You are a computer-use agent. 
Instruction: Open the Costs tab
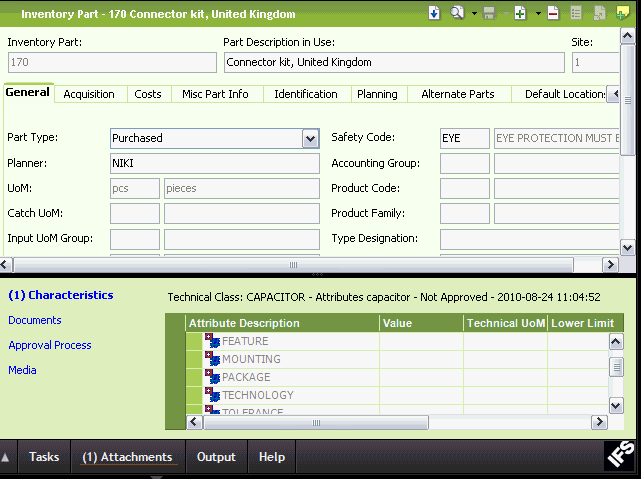click(x=148, y=94)
